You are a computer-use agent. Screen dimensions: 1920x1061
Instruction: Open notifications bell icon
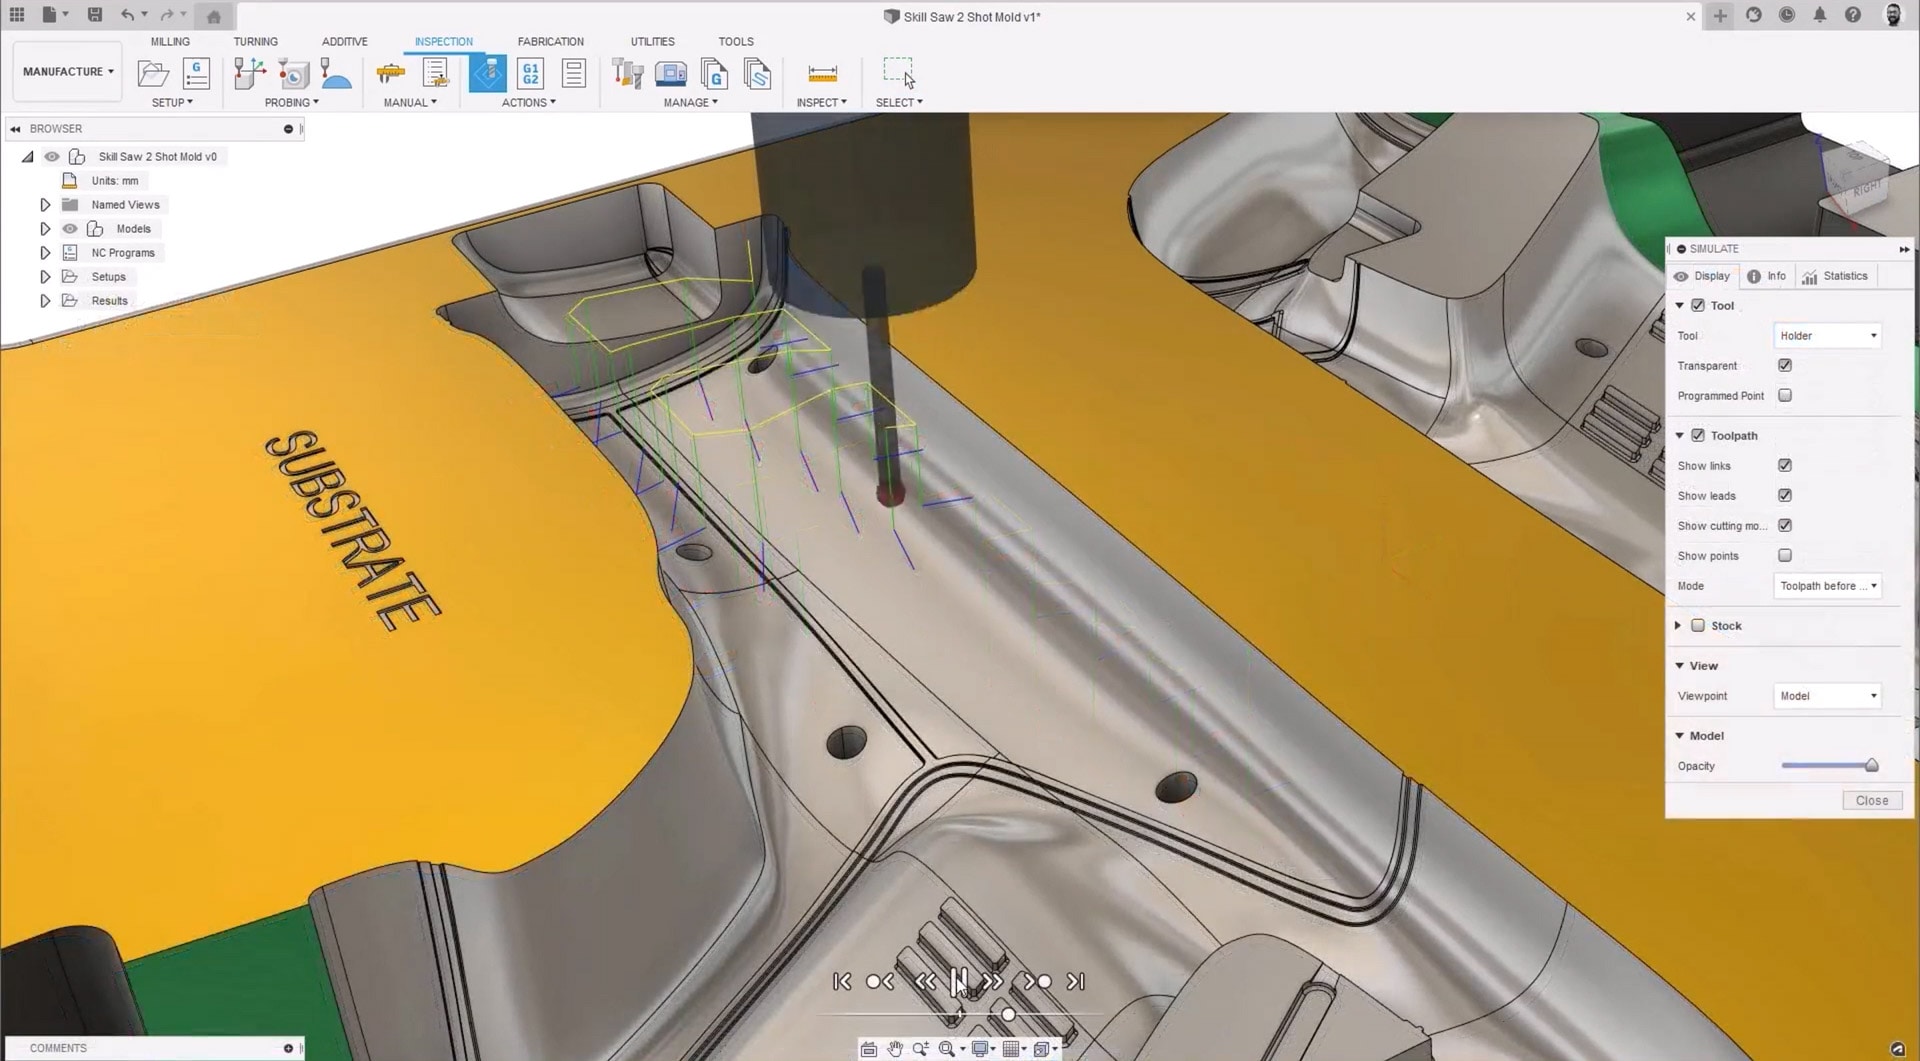1820,15
